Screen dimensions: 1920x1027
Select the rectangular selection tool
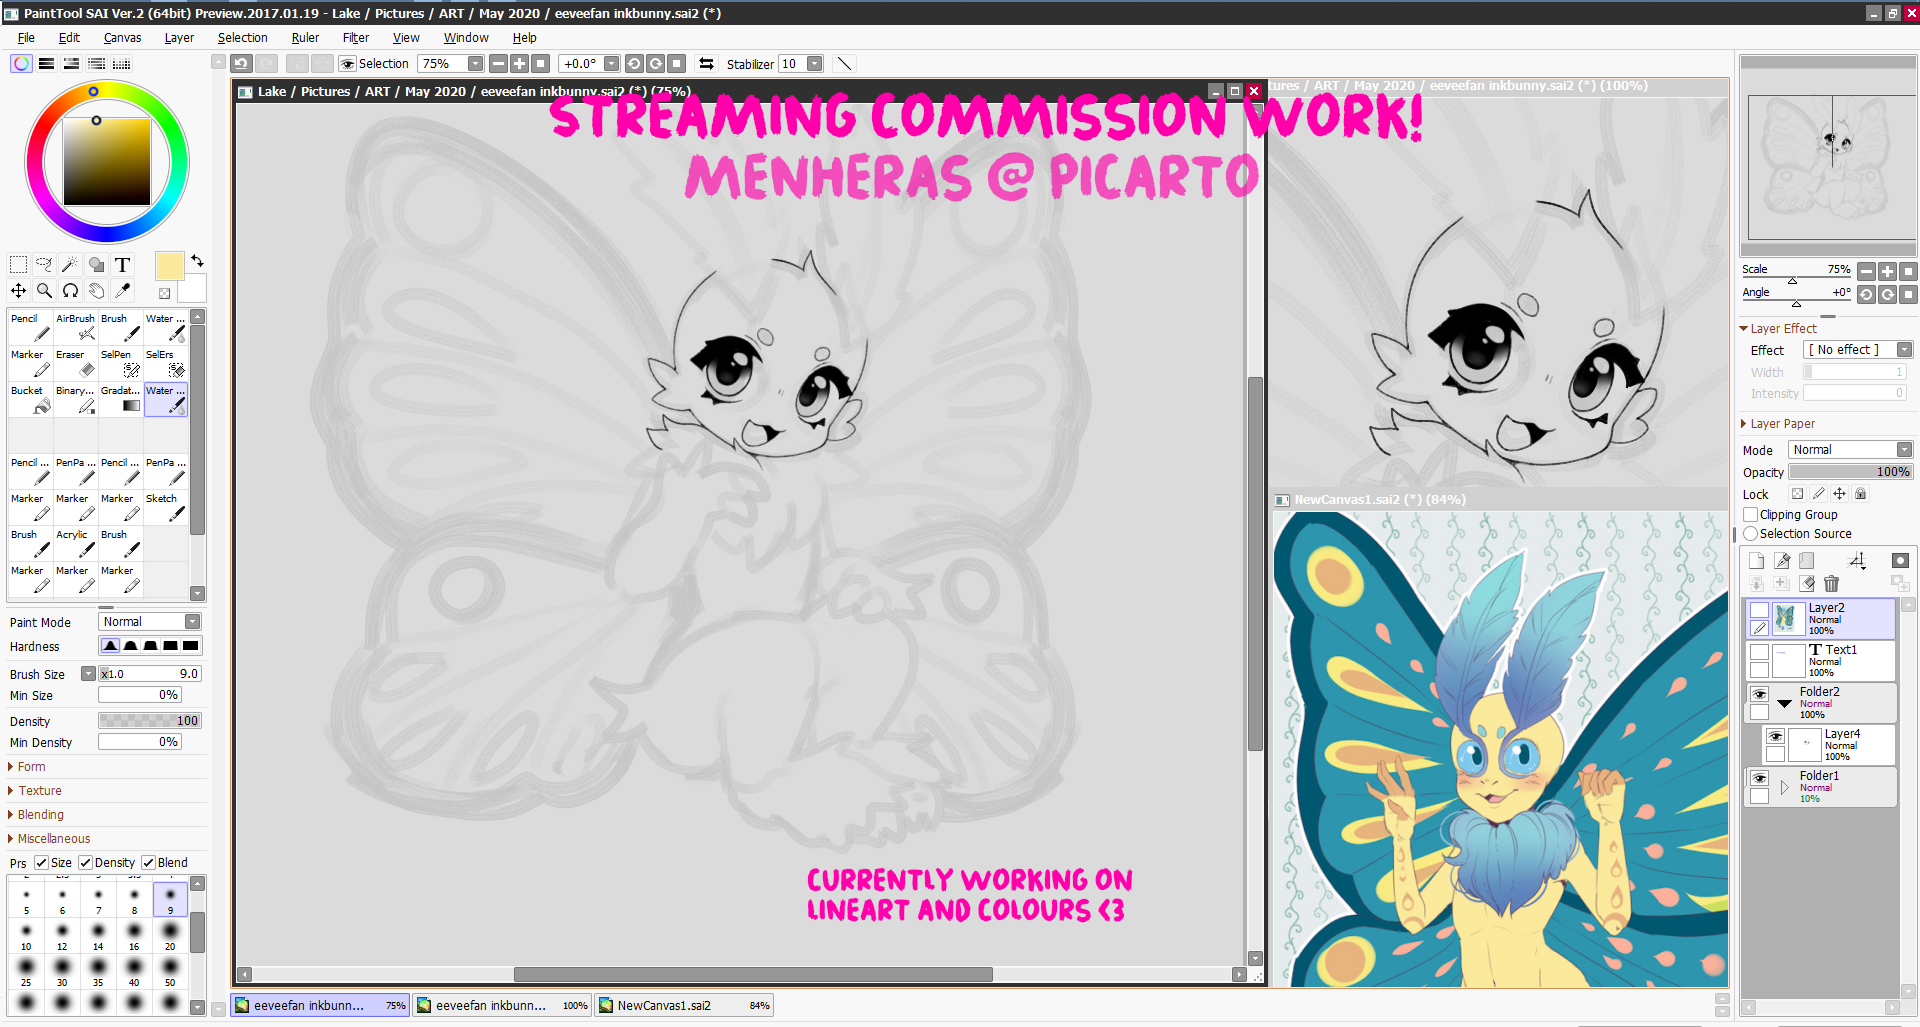point(18,265)
